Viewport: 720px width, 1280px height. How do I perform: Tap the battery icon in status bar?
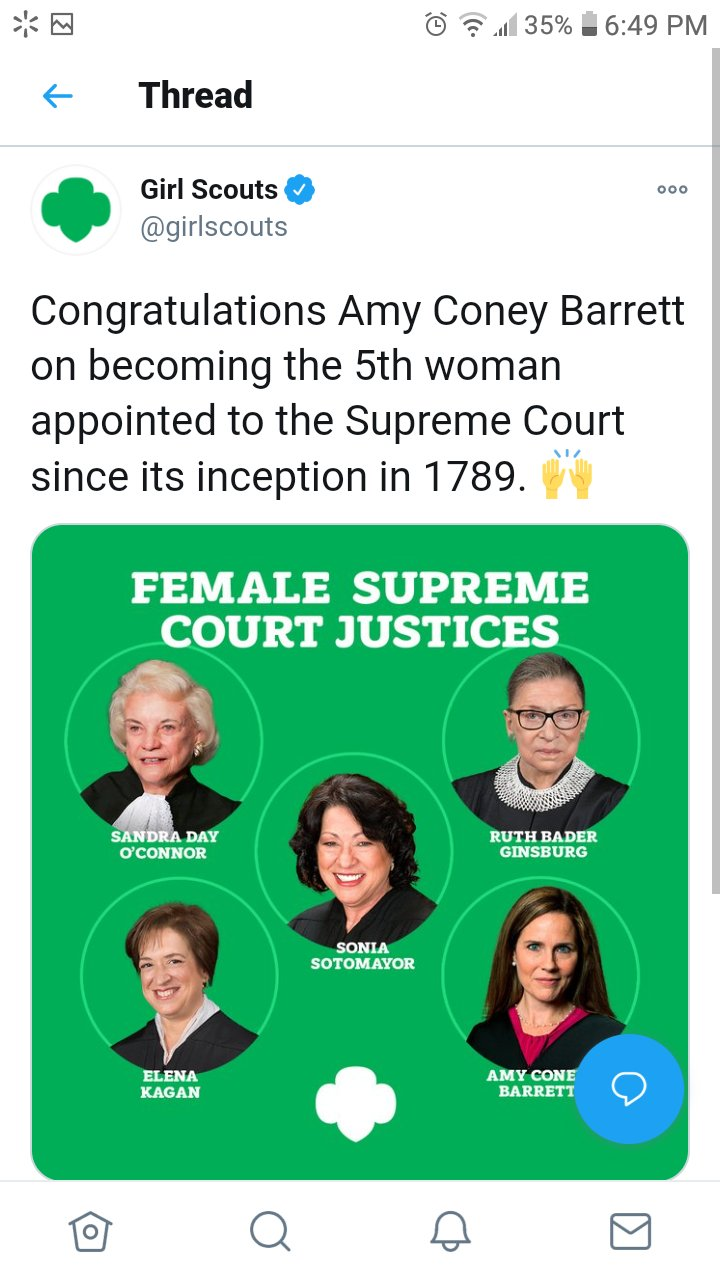[589, 25]
